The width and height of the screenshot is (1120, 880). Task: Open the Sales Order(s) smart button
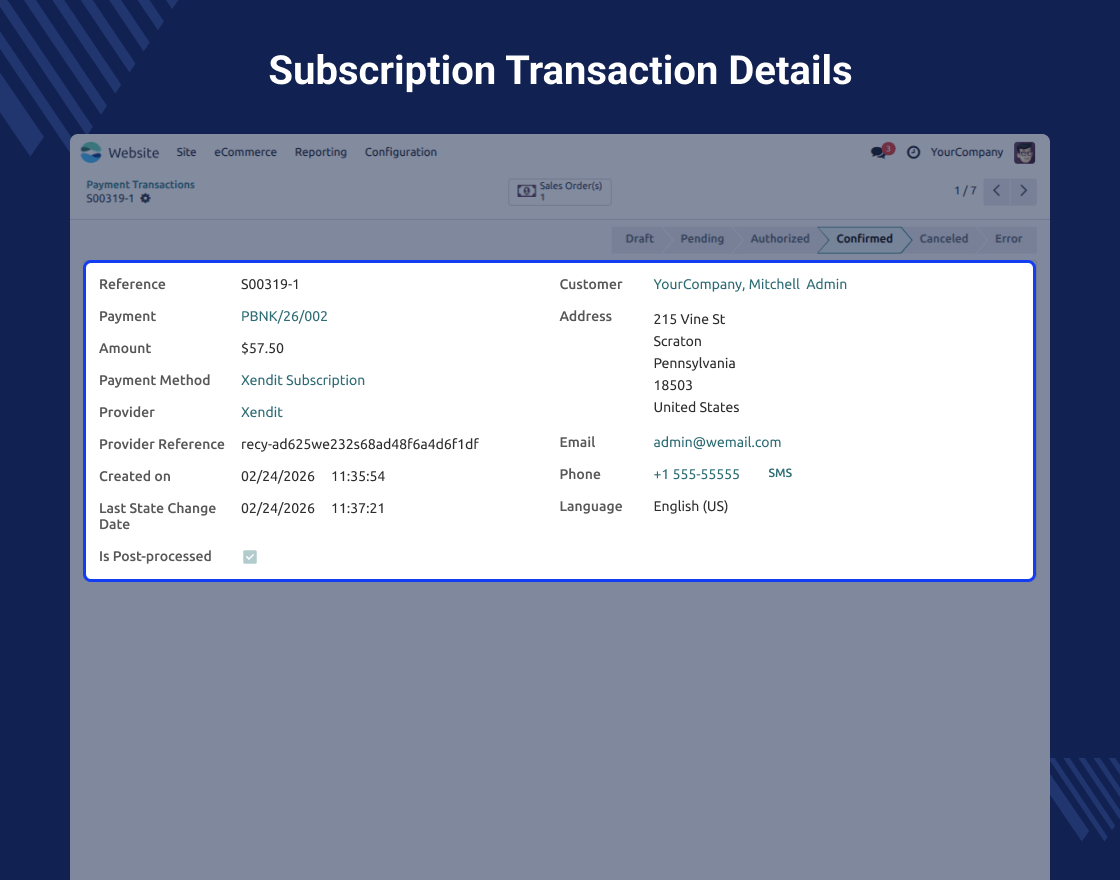pyautogui.click(x=560, y=191)
